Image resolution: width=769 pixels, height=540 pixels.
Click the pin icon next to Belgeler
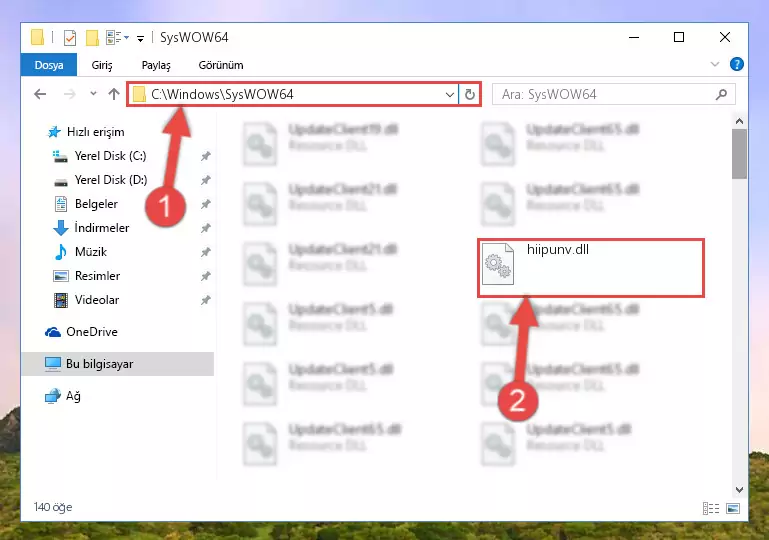205,204
